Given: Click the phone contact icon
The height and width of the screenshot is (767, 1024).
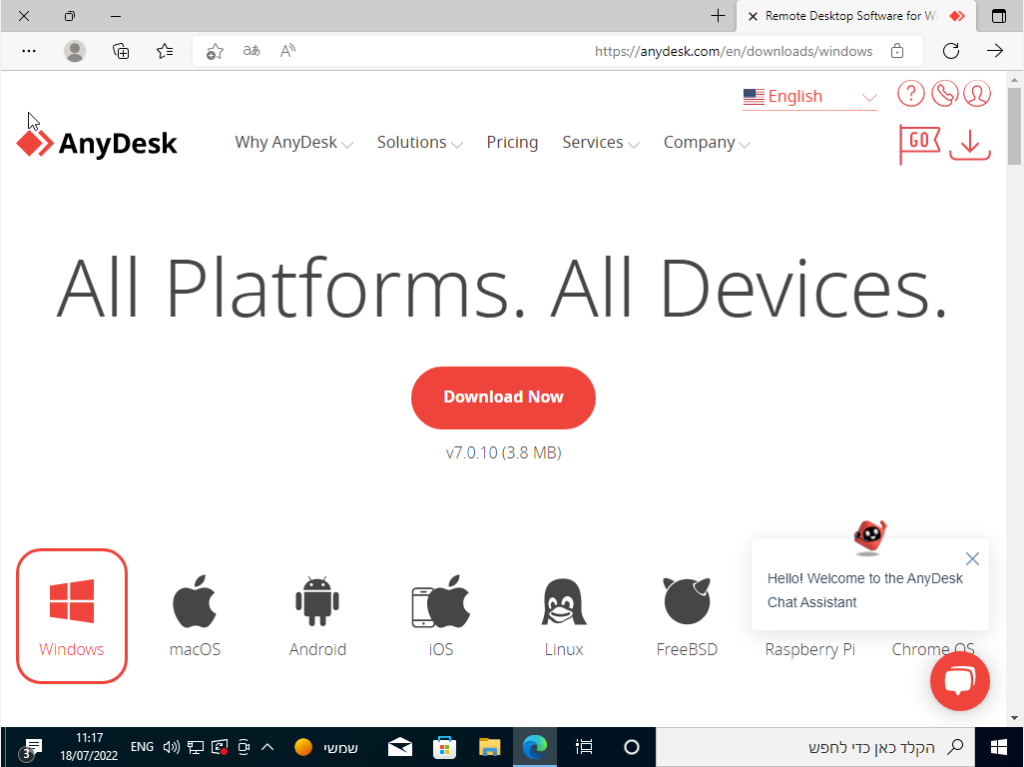Looking at the screenshot, I should point(944,94).
